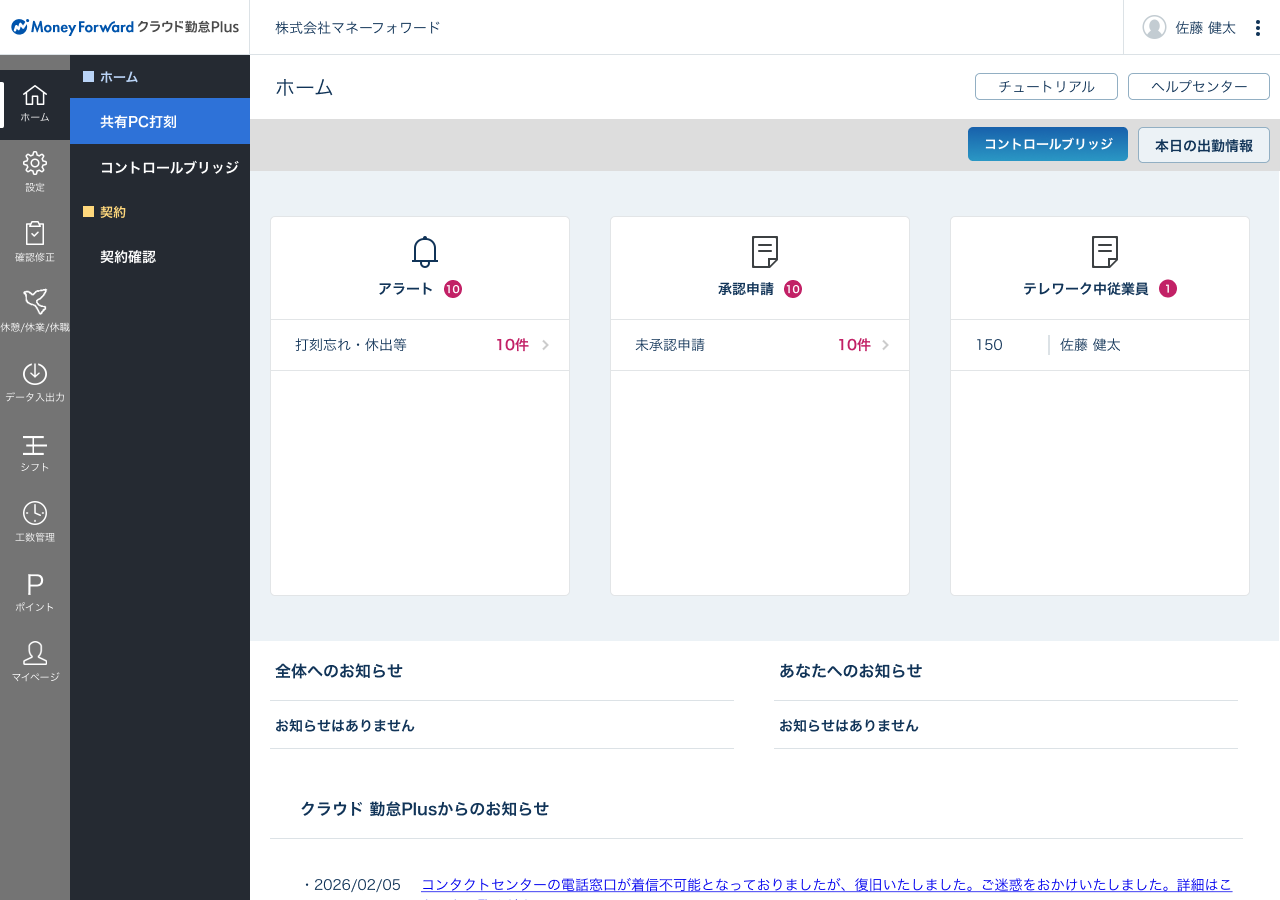This screenshot has height=900, width=1280.
Task: Click the アラート bell icon
Action: tap(425, 251)
